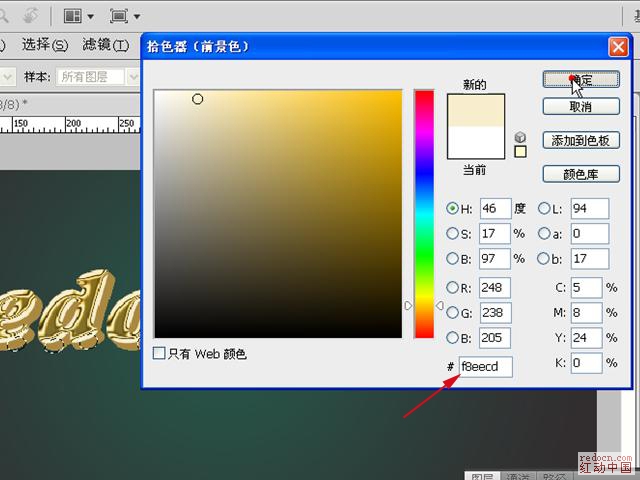Close the color picker dialog
Screen dimensions: 640x480
[617, 47]
